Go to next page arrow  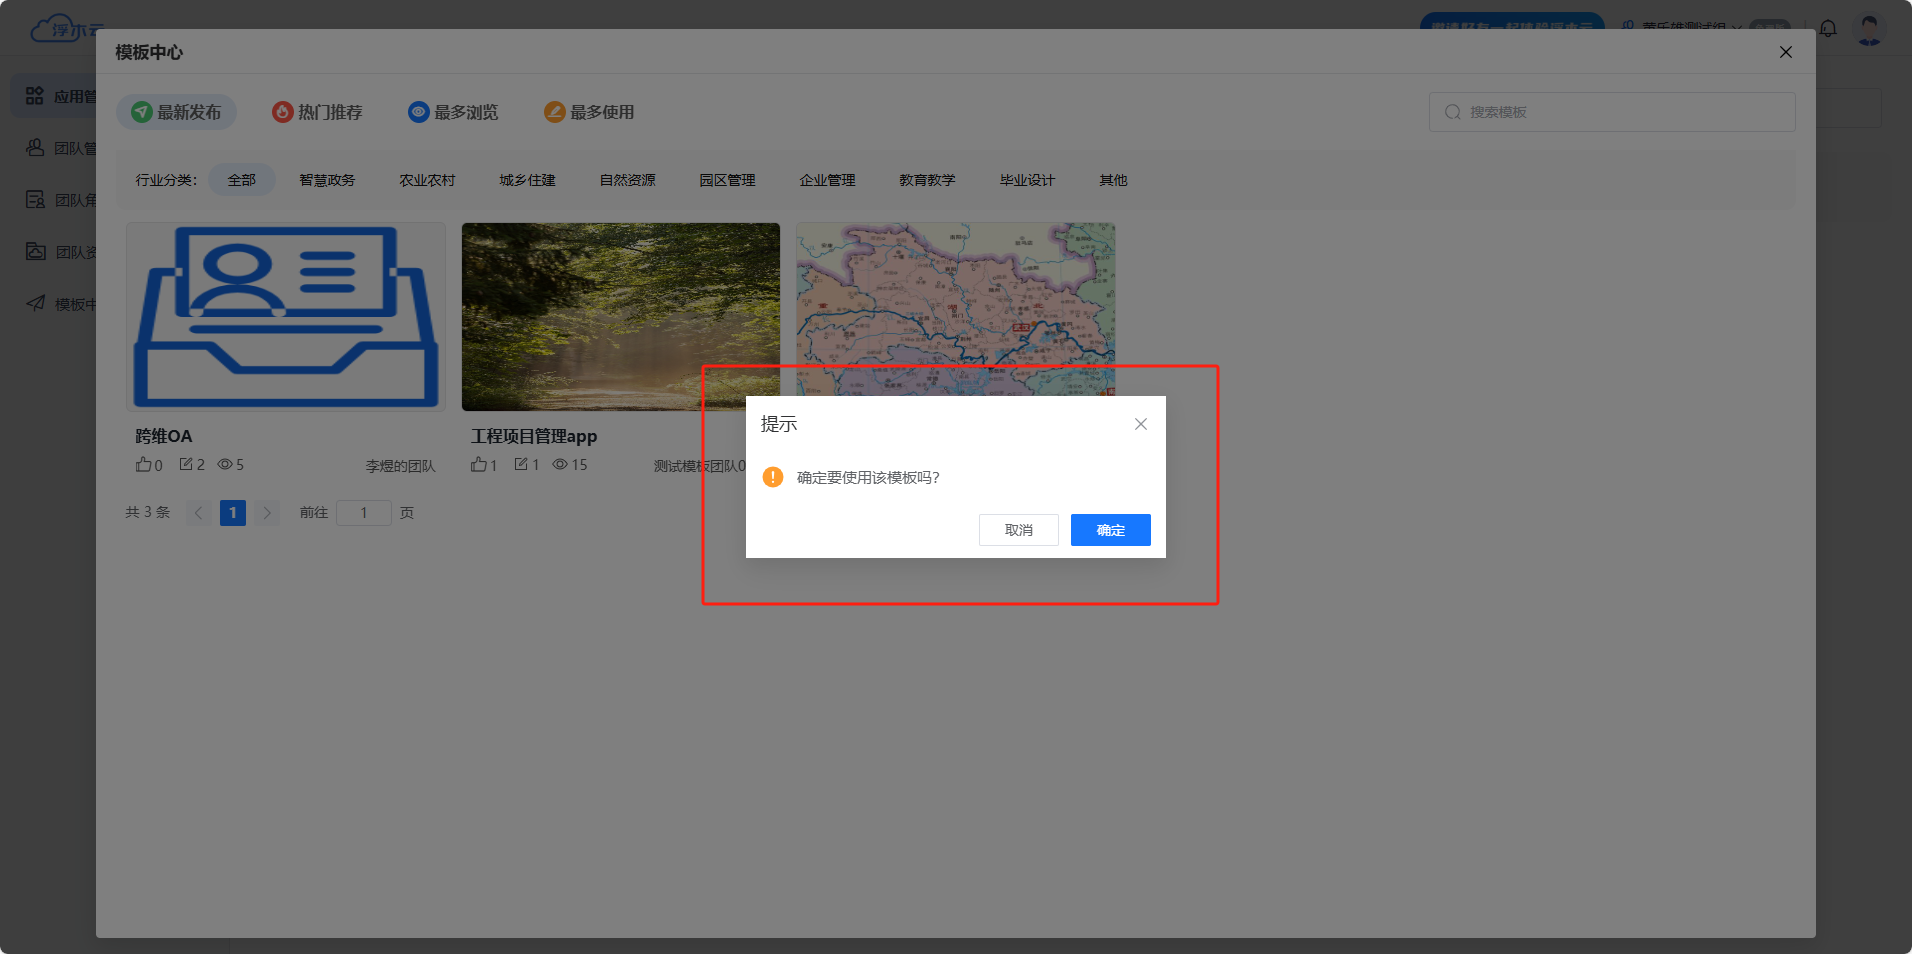[x=267, y=513]
